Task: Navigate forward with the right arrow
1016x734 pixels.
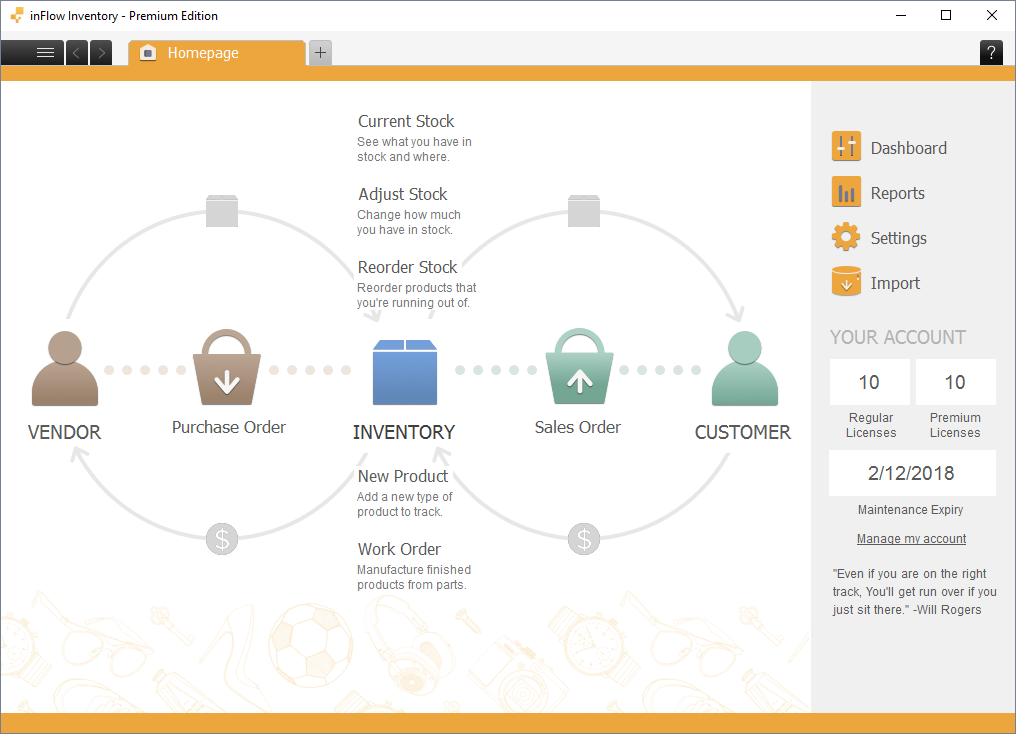Action: pyautogui.click(x=101, y=53)
